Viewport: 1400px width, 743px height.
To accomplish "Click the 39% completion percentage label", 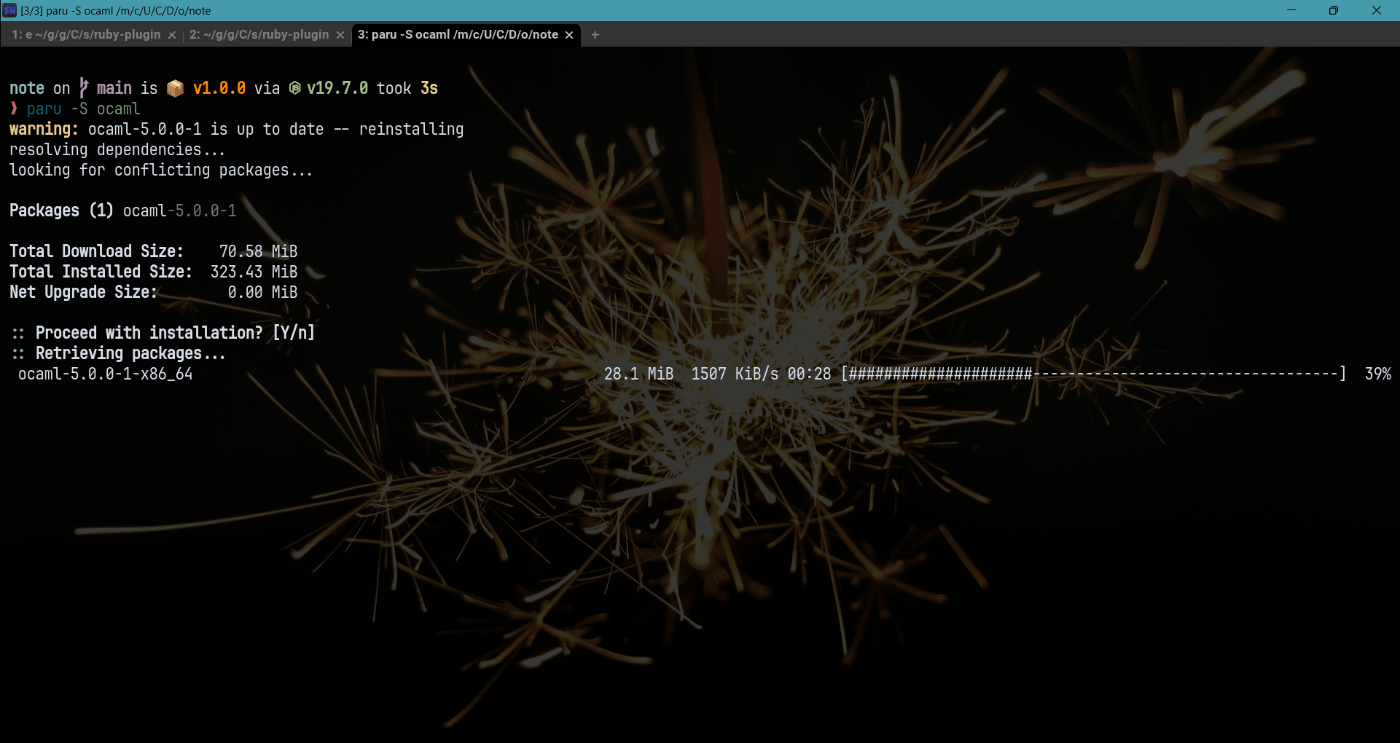I will (x=1379, y=373).
